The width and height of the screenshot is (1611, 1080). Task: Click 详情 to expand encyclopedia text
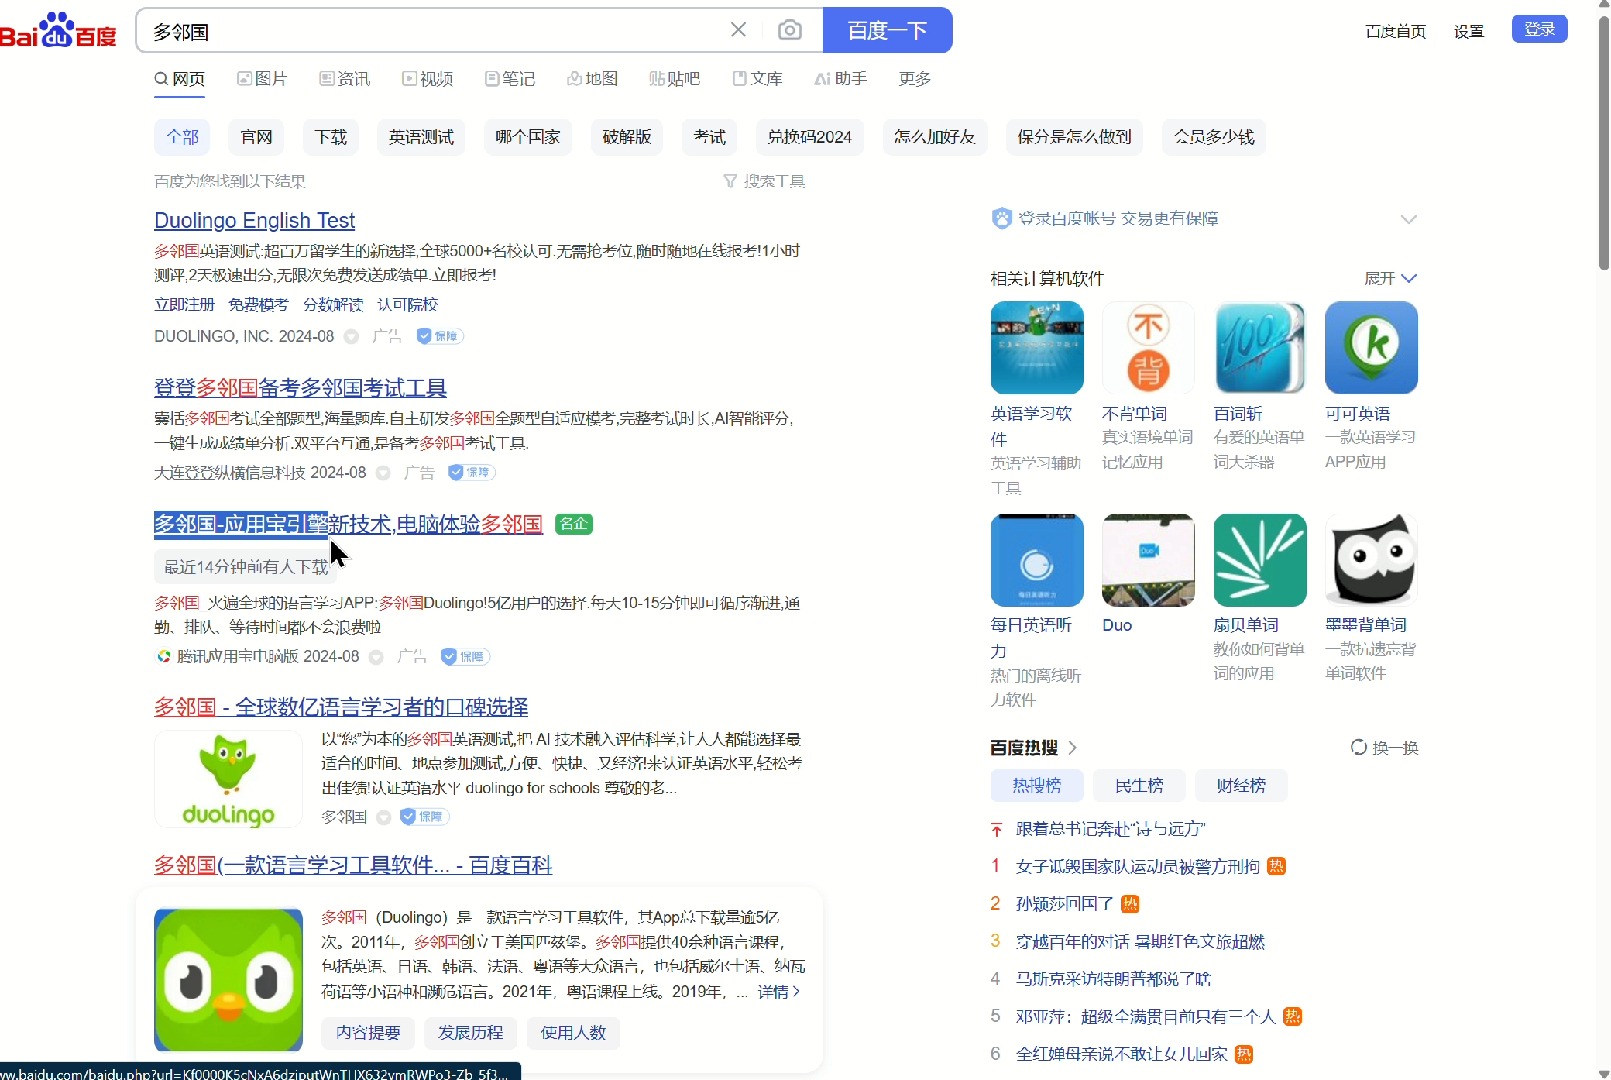(x=778, y=992)
